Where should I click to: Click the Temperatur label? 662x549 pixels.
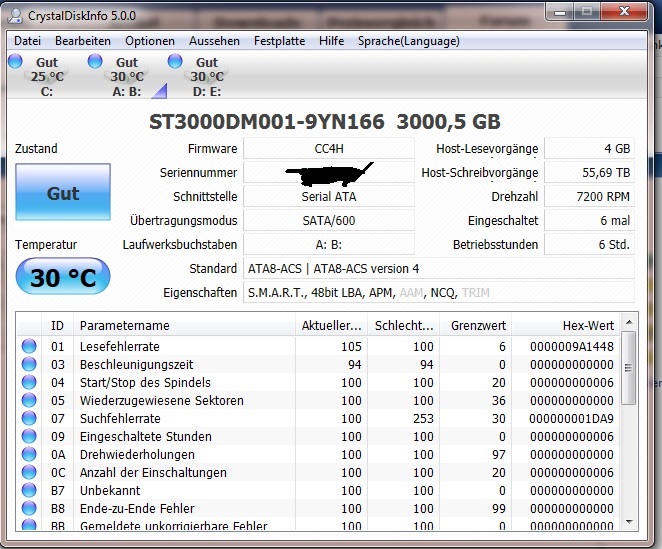pyautogui.click(x=46, y=245)
